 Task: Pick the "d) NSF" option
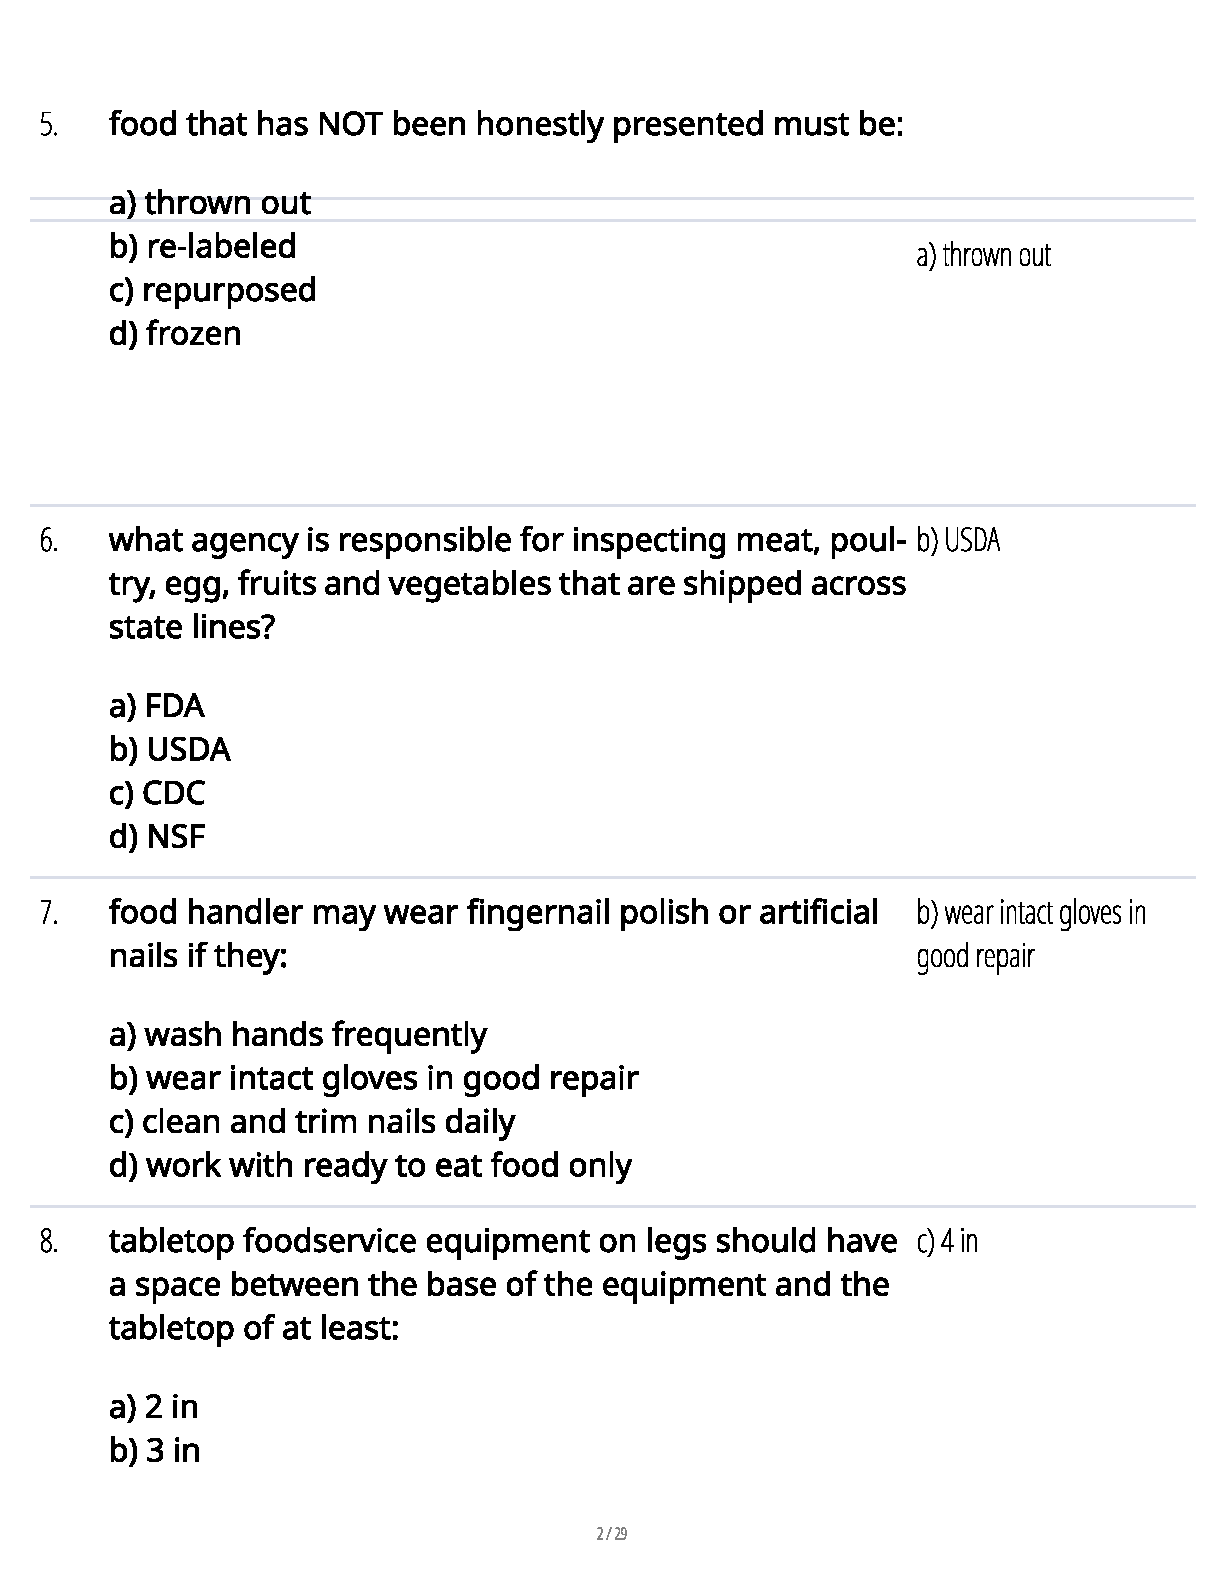click(157, 836)
